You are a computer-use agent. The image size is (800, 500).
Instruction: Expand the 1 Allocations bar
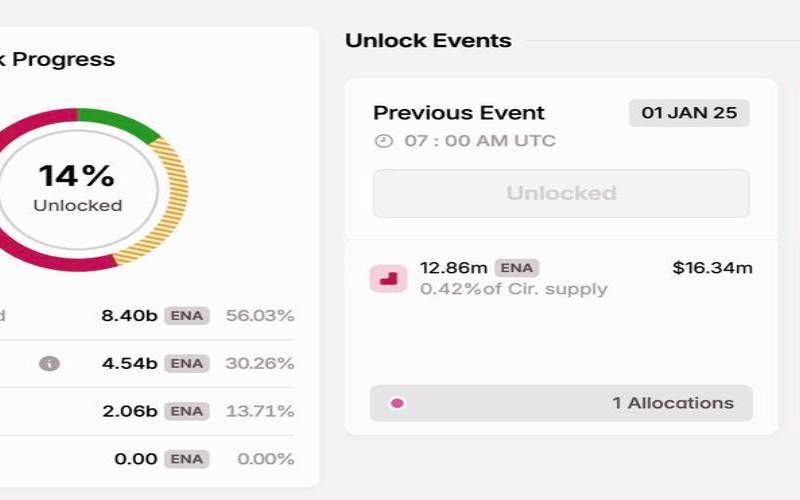pyautogui.click(x=561, y=403)
